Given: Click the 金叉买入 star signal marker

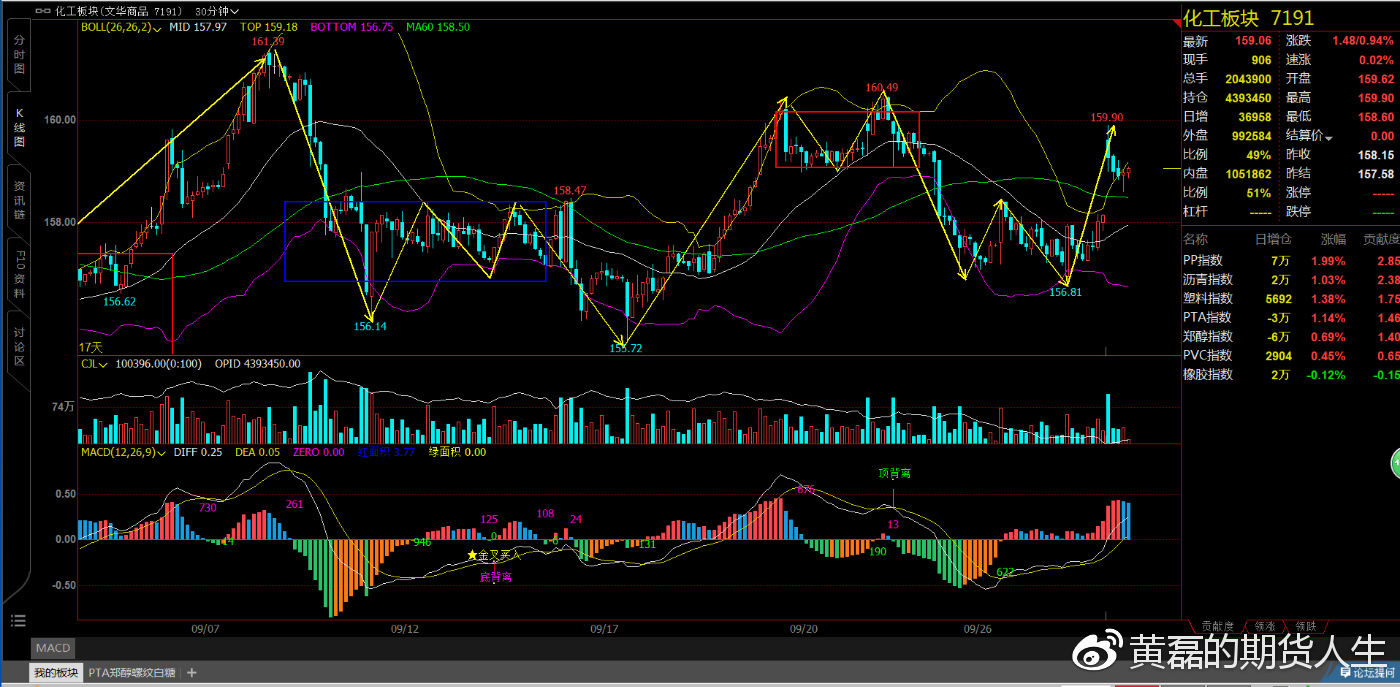Looking at the screenshot, I should [494, 554].
